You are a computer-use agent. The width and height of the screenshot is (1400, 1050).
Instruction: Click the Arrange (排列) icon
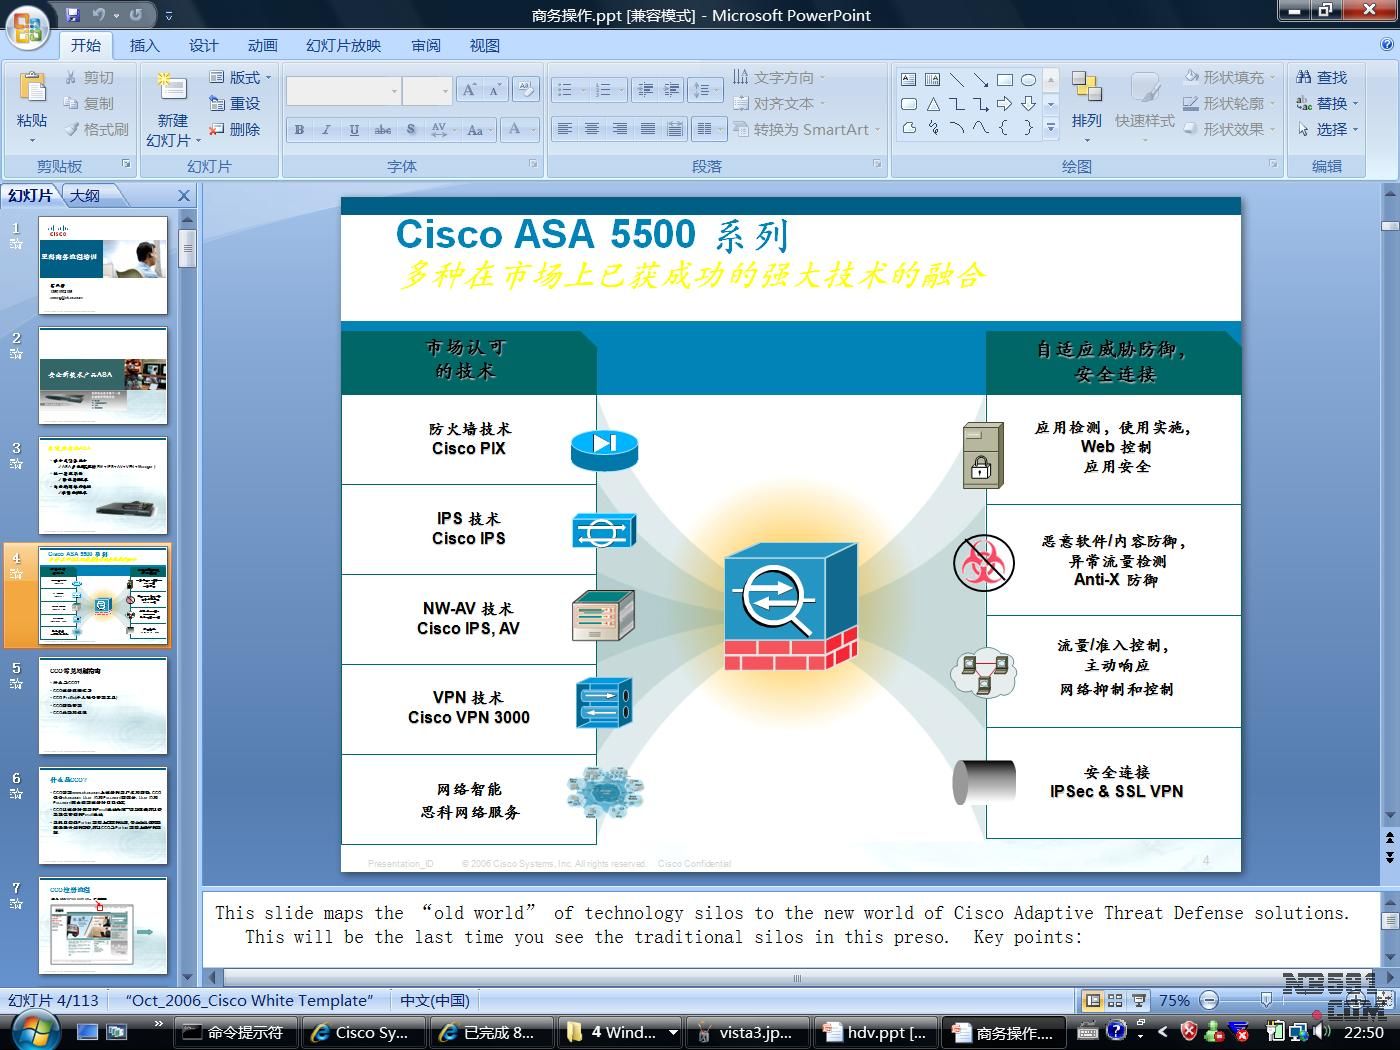pyautogui.click(x=1086, y=88)
